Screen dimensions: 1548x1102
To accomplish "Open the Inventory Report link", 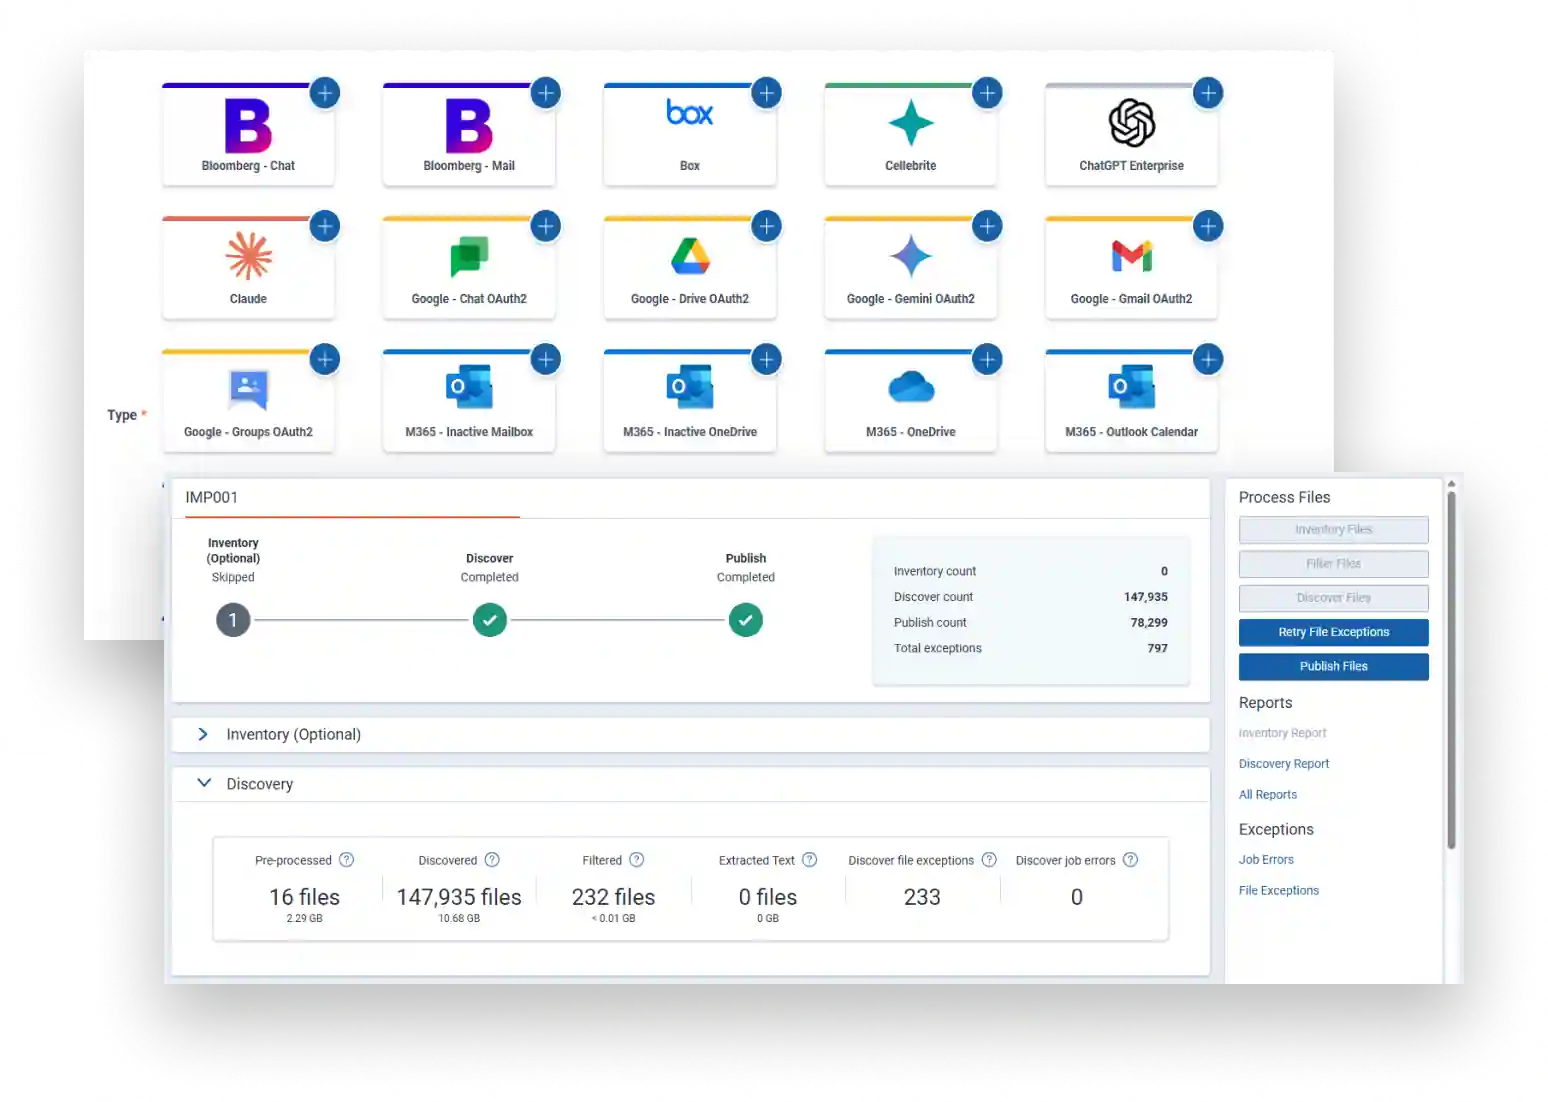I will [x=1283, y=733].
